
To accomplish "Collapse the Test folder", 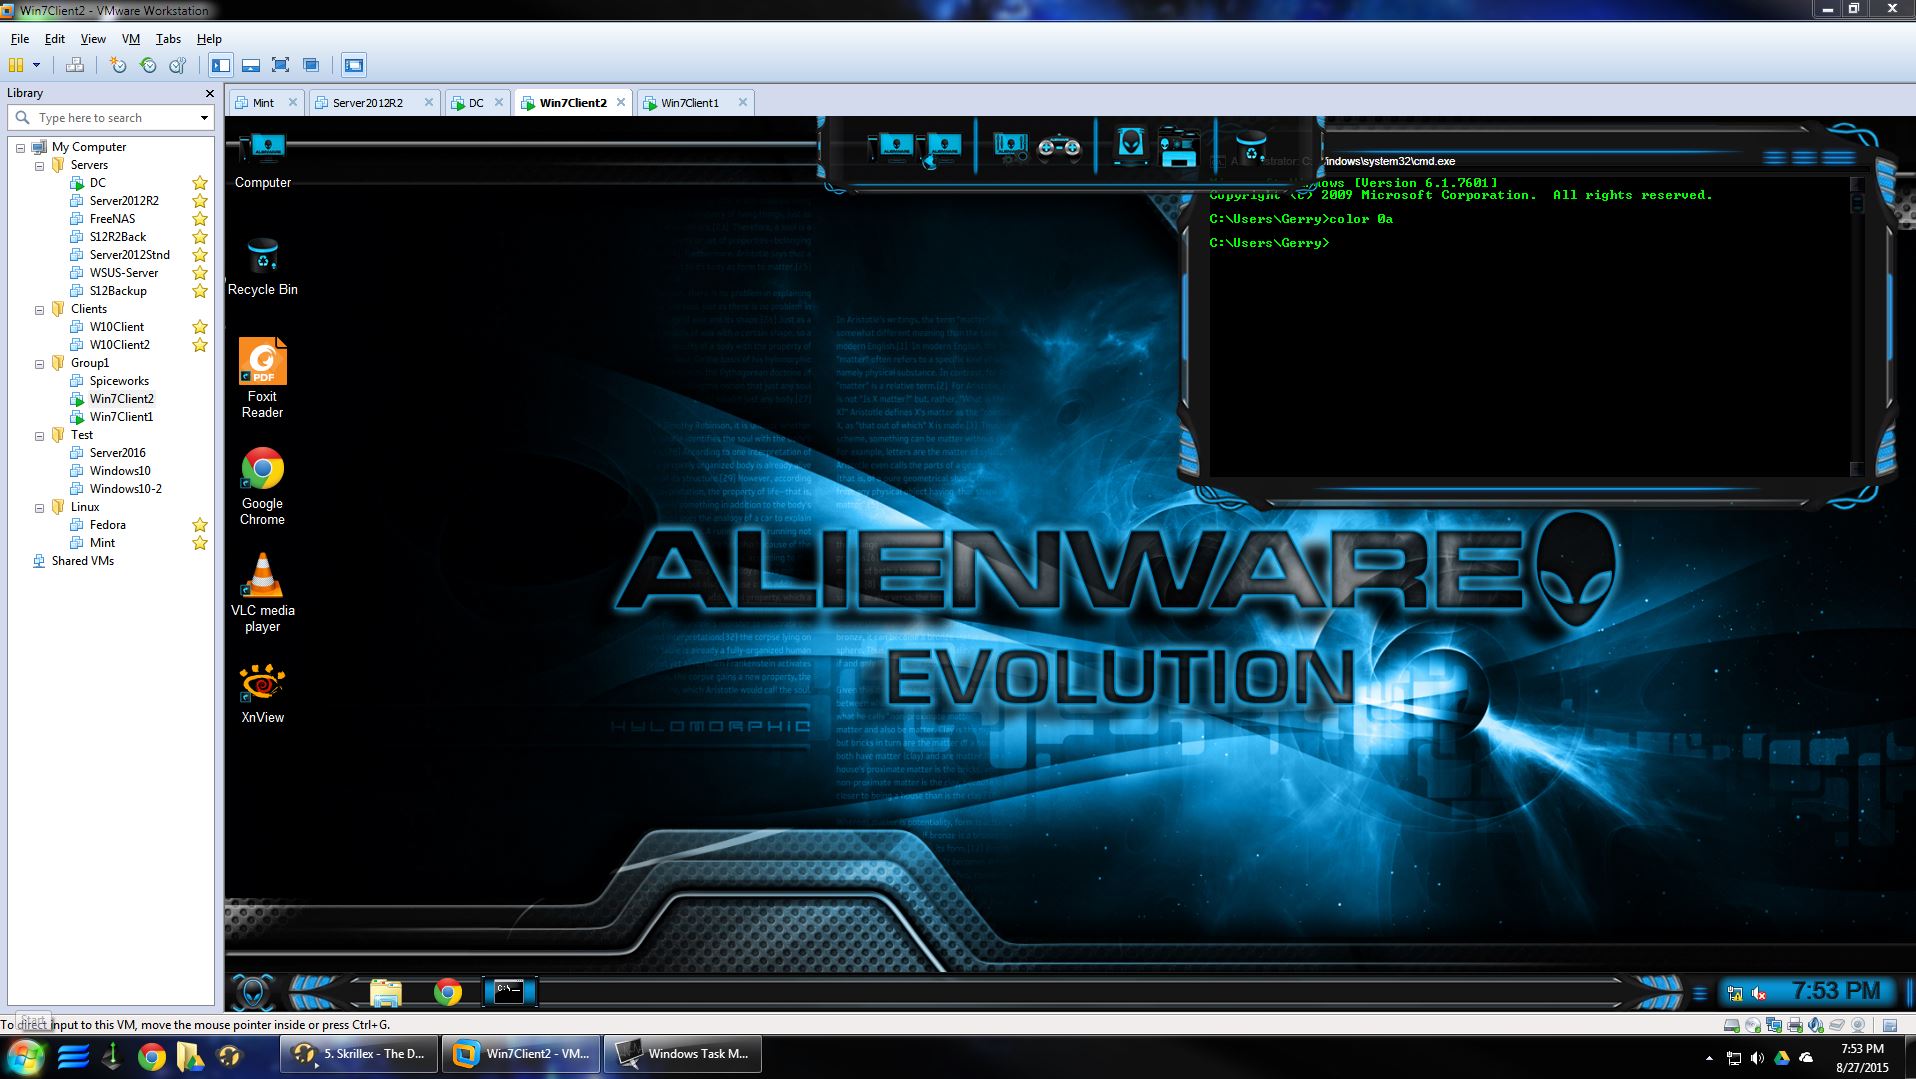I will coord(39,435).
